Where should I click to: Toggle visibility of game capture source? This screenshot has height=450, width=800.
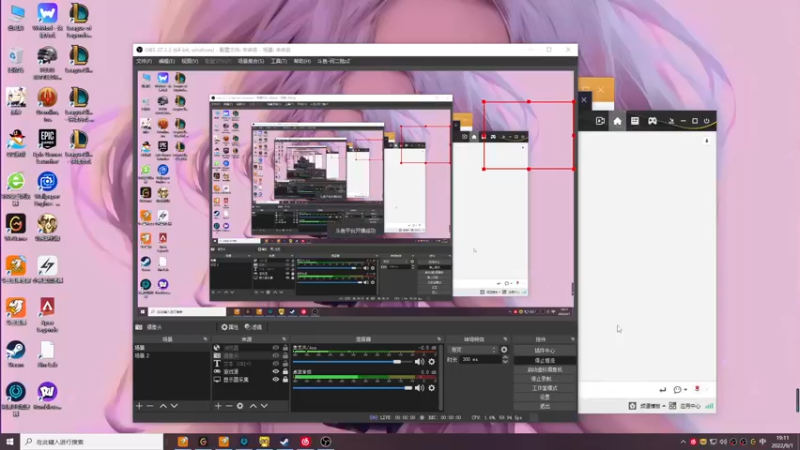pos(276,371)
